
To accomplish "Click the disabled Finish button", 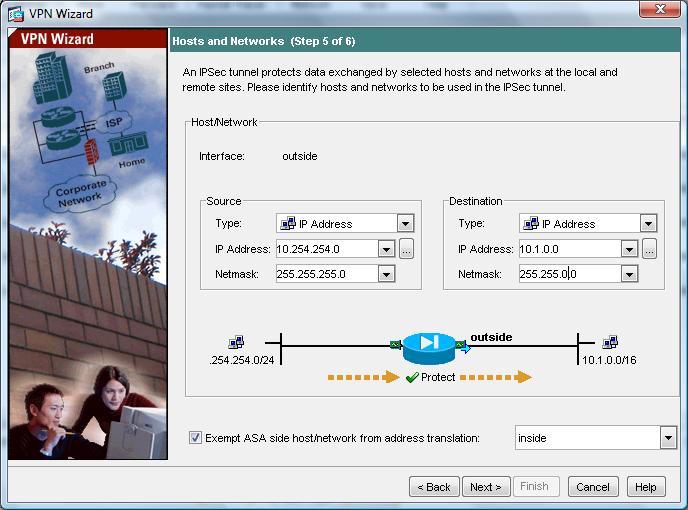I will (x=536, y=487).
